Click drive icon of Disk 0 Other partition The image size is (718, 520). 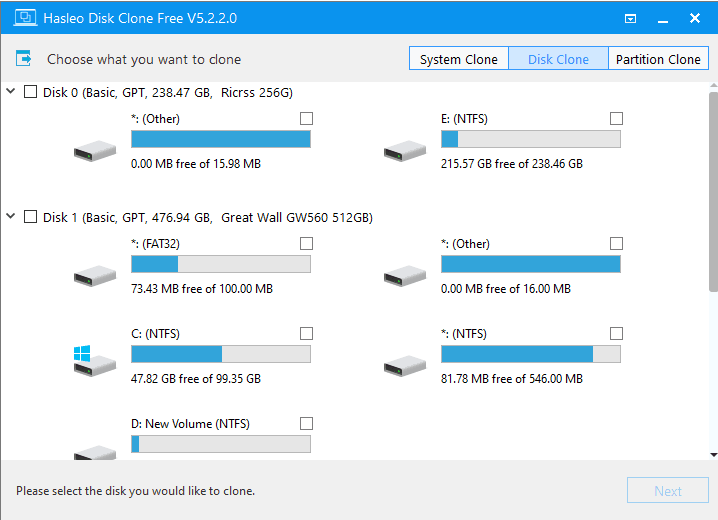click(x=95, y=151)
